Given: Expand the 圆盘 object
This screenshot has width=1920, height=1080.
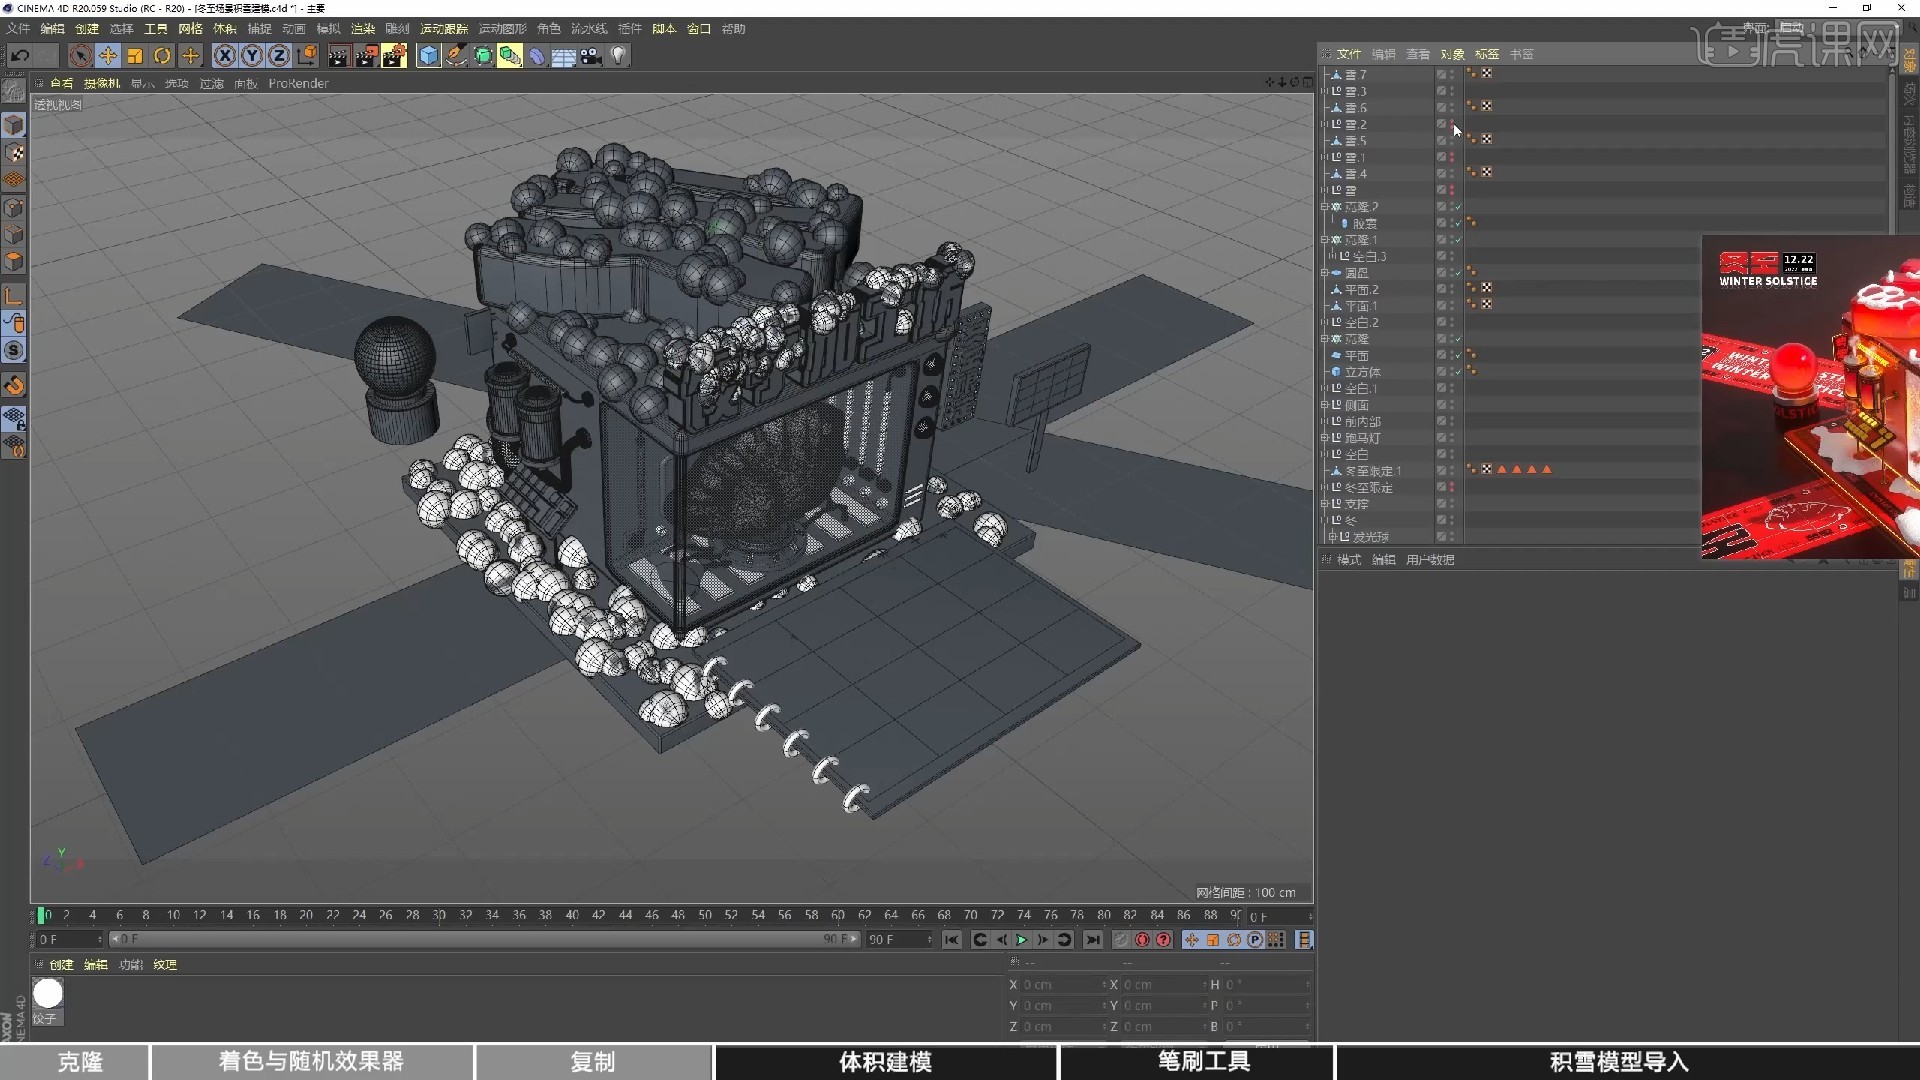Looking at the screenshot, I should tap(1325, 273).
